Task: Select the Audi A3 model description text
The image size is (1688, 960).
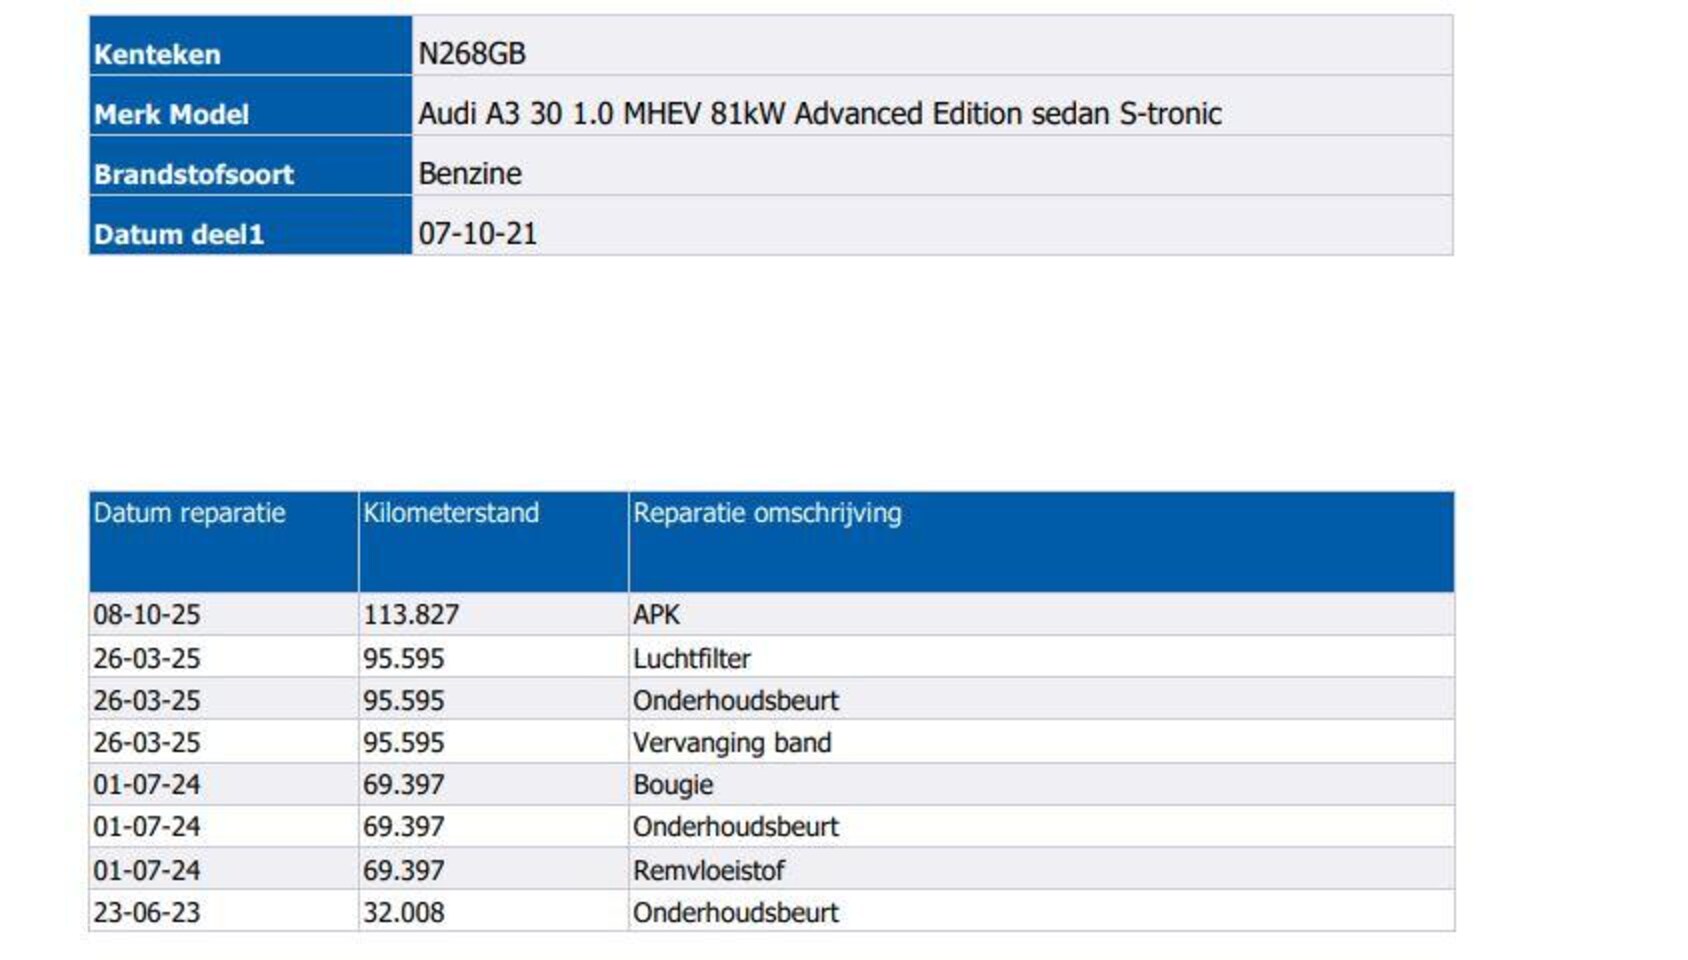Action: tap(819, 114)
